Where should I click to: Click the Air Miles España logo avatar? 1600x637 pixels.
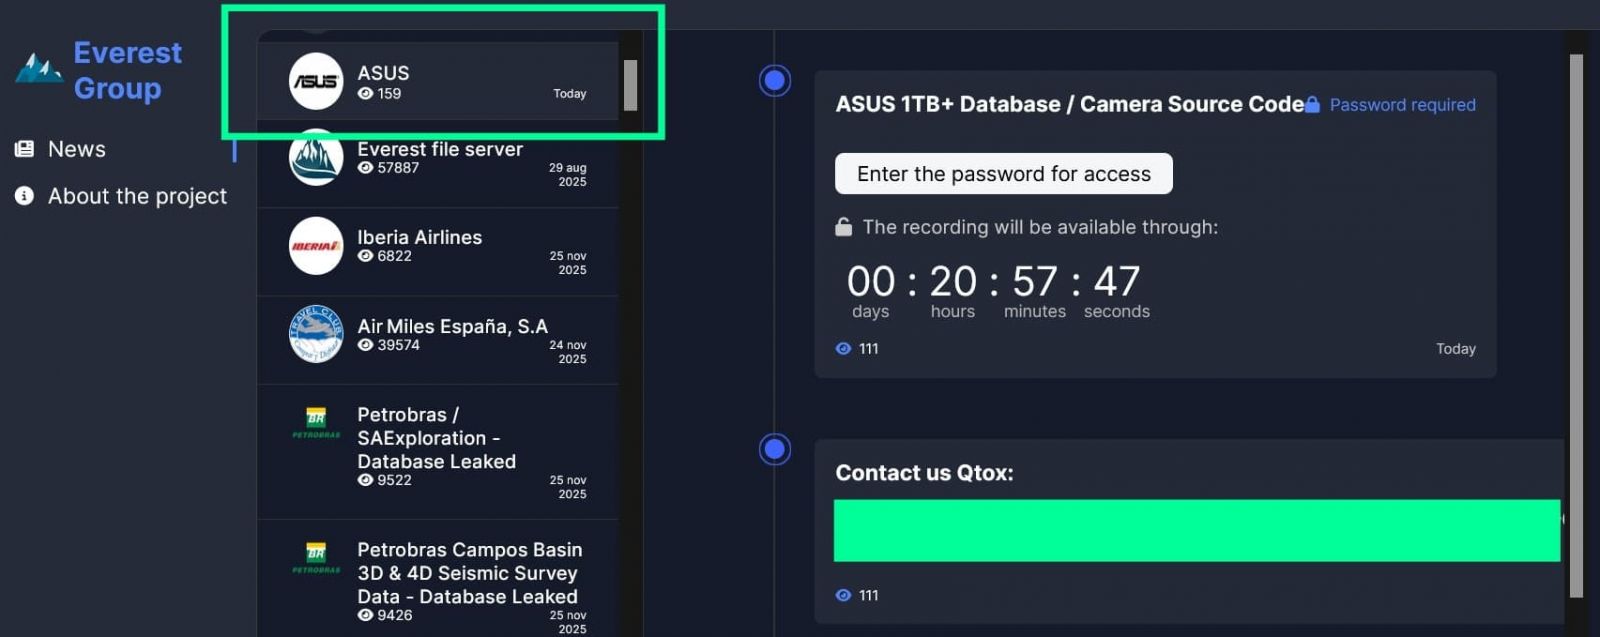(x=316, y=334)
